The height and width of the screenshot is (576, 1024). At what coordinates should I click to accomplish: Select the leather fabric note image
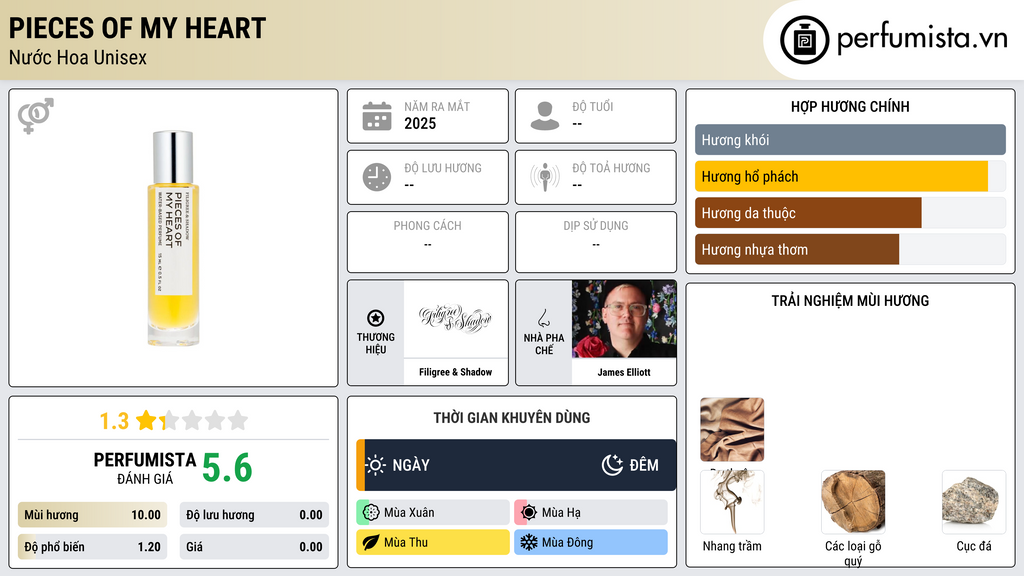click(732, 430)
